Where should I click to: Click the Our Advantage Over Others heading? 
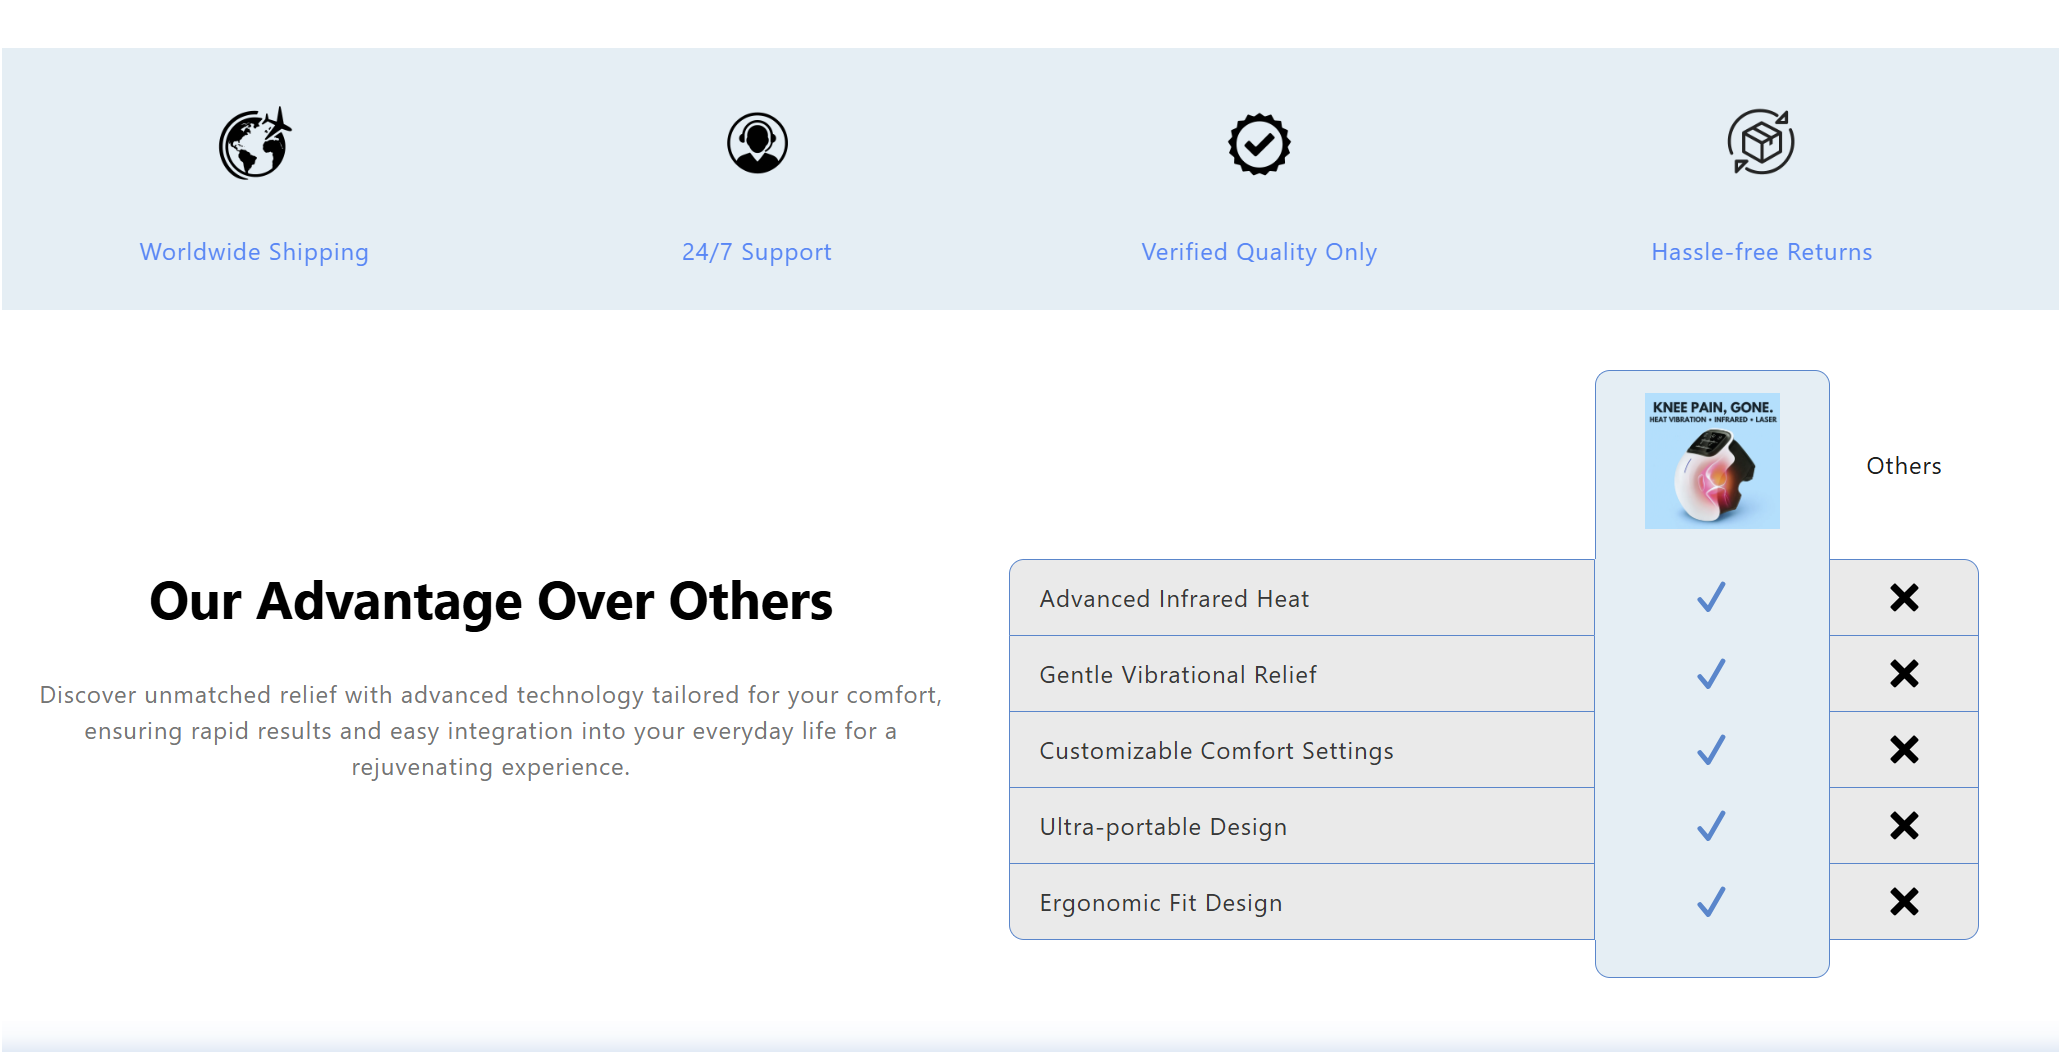pyautogui.click(x=491, y=601)
